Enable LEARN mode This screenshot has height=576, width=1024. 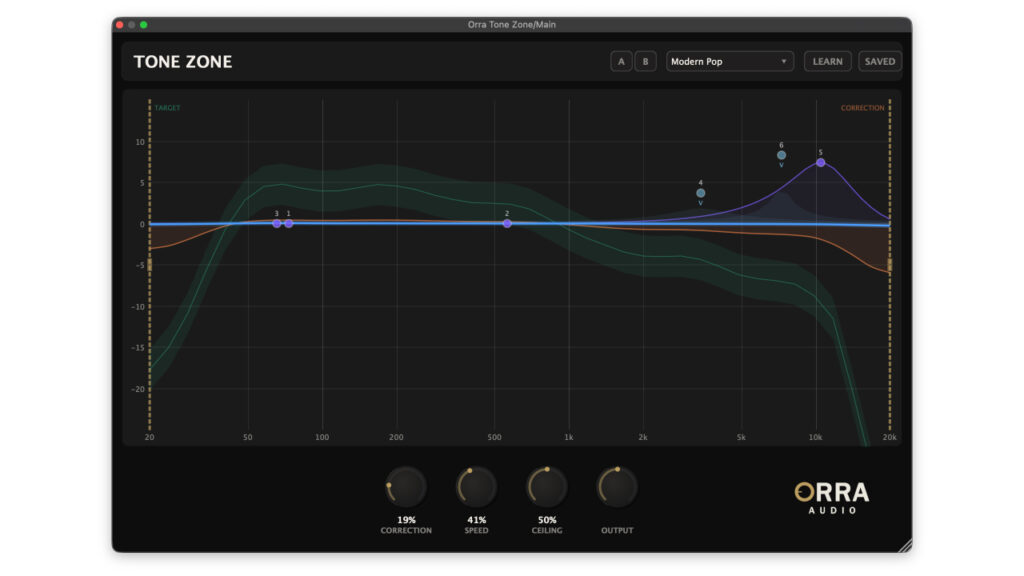coord(827,62)
